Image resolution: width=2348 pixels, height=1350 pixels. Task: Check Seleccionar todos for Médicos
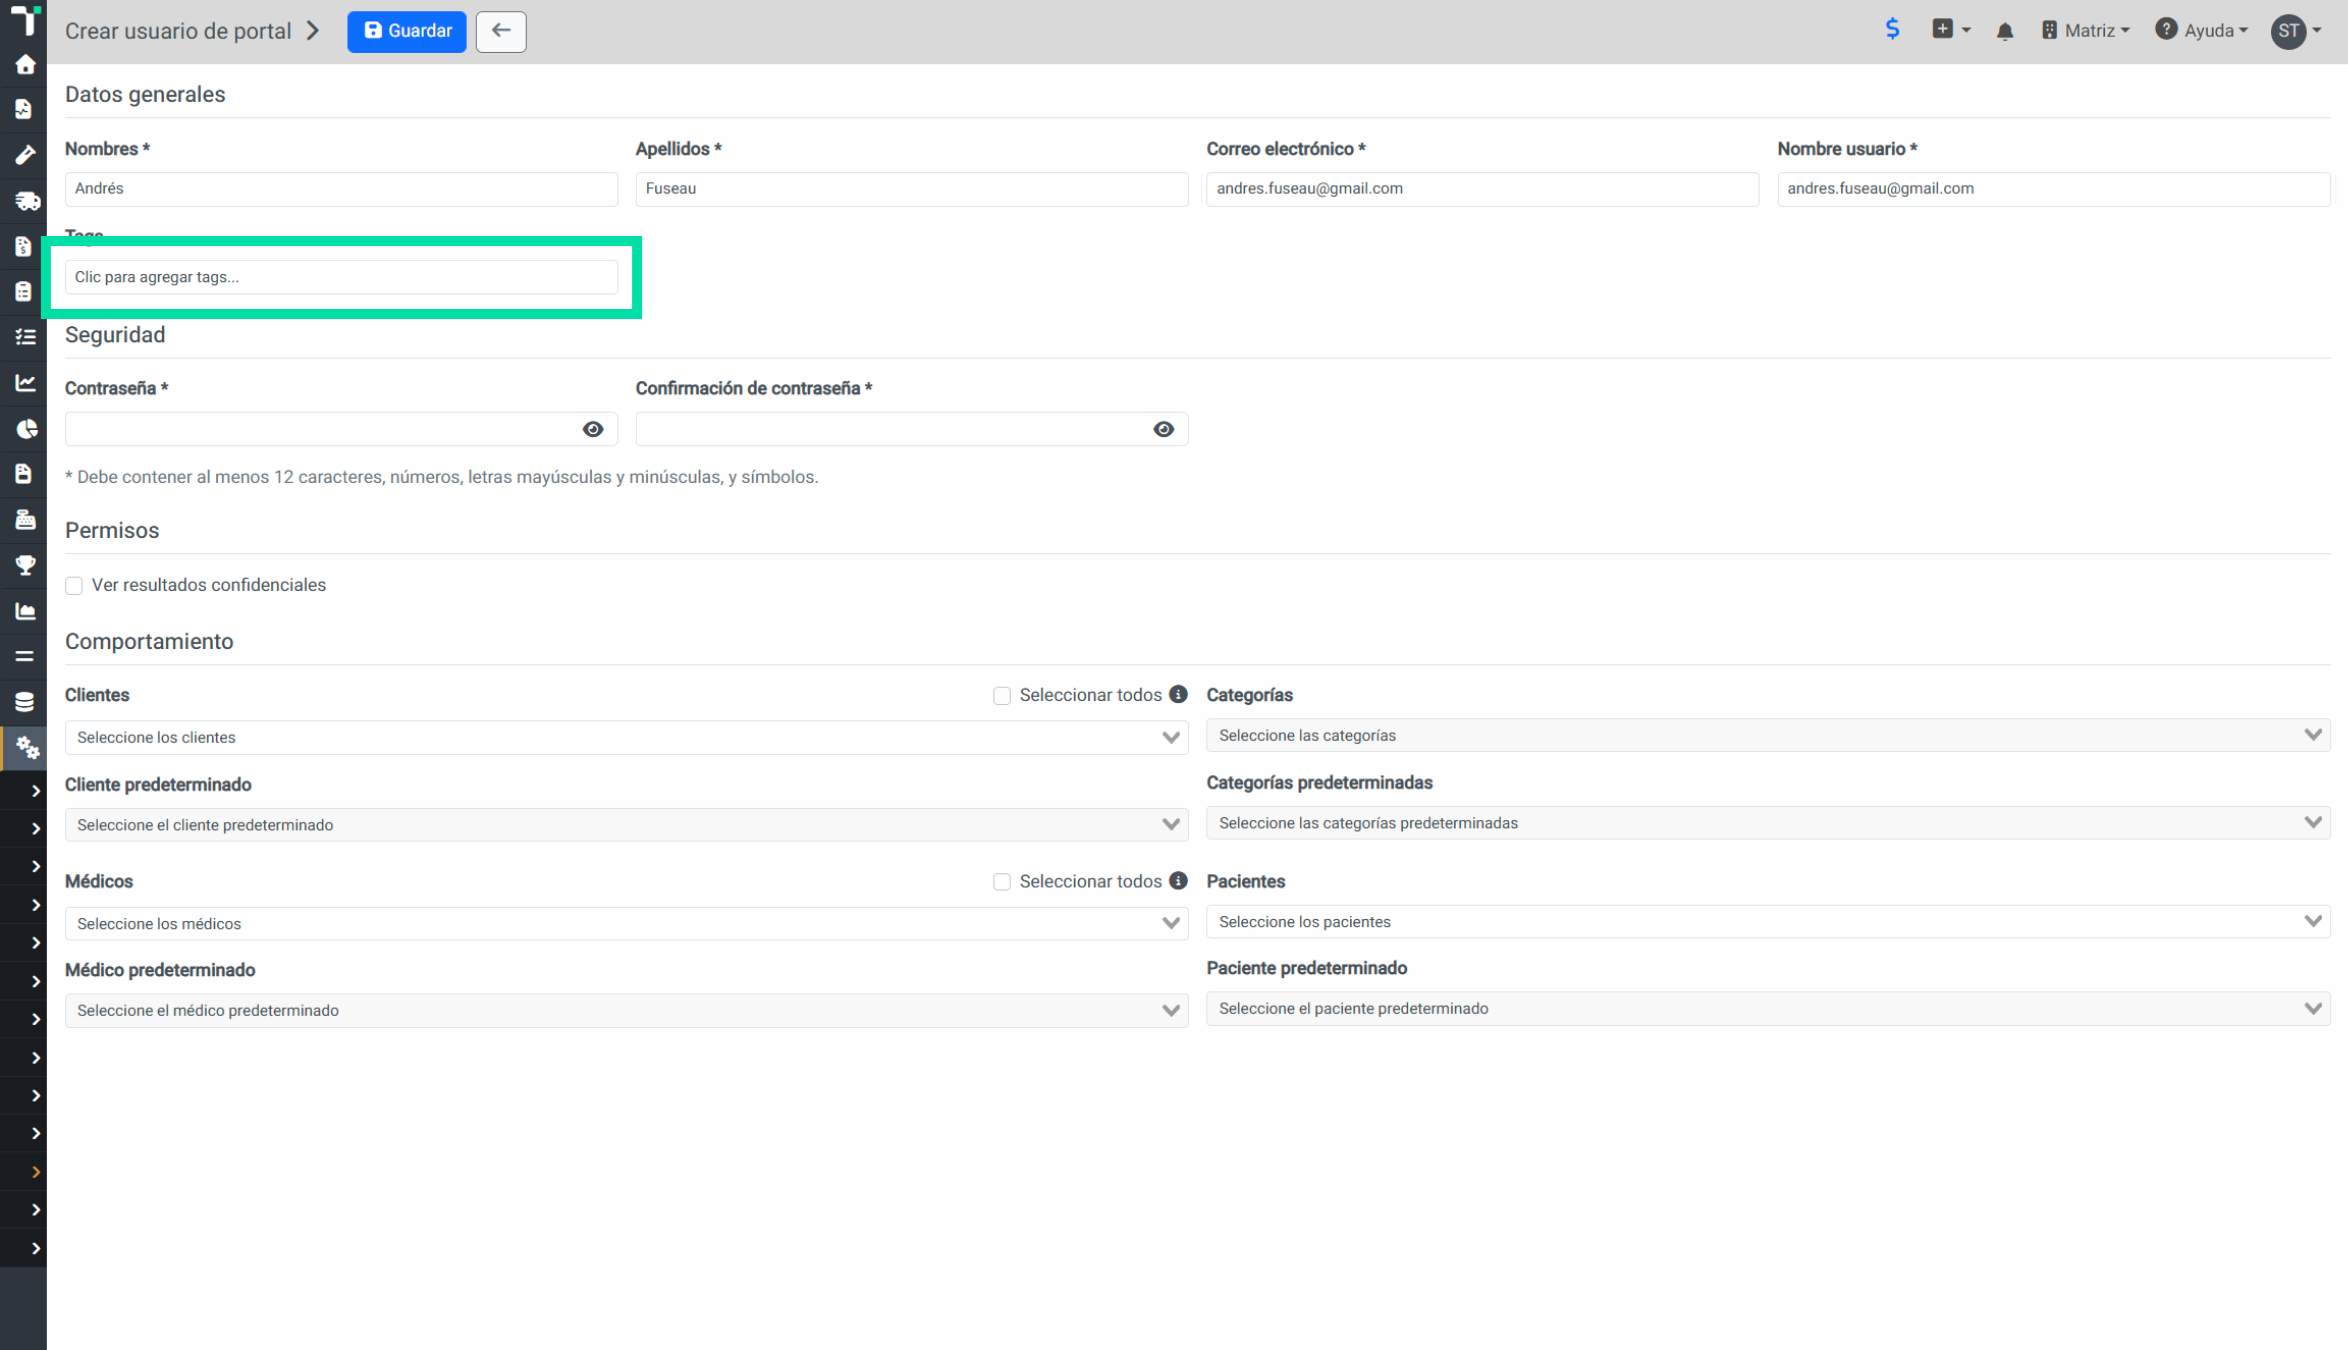click(x=1002, y=882)
